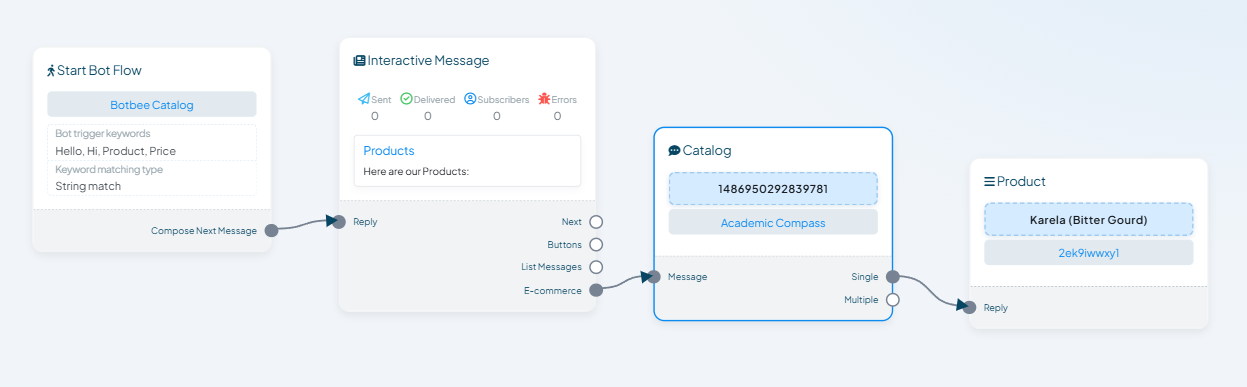Select the Compose Next Message output port
The width and height of the screenshot is (1247, 387).
[271, 231]
